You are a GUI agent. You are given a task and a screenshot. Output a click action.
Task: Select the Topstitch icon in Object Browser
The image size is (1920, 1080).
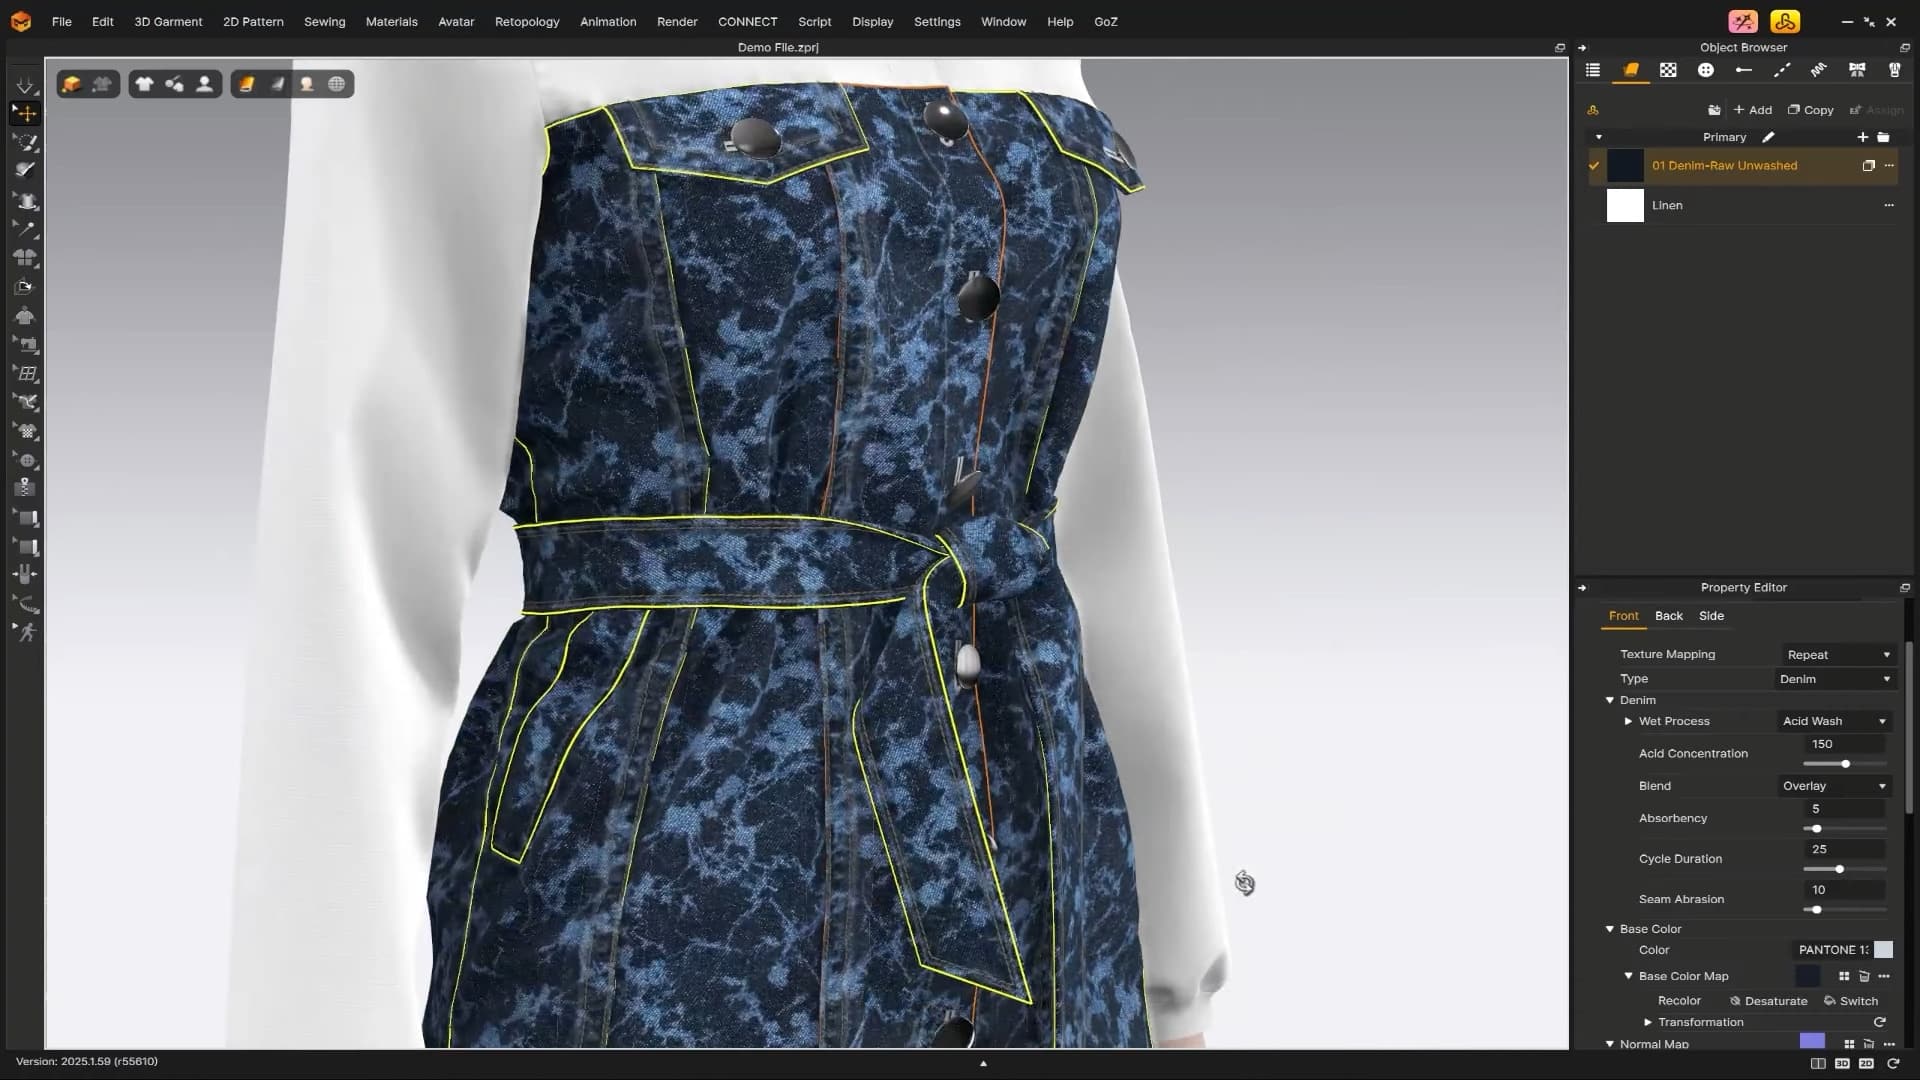click(1782, 70)
